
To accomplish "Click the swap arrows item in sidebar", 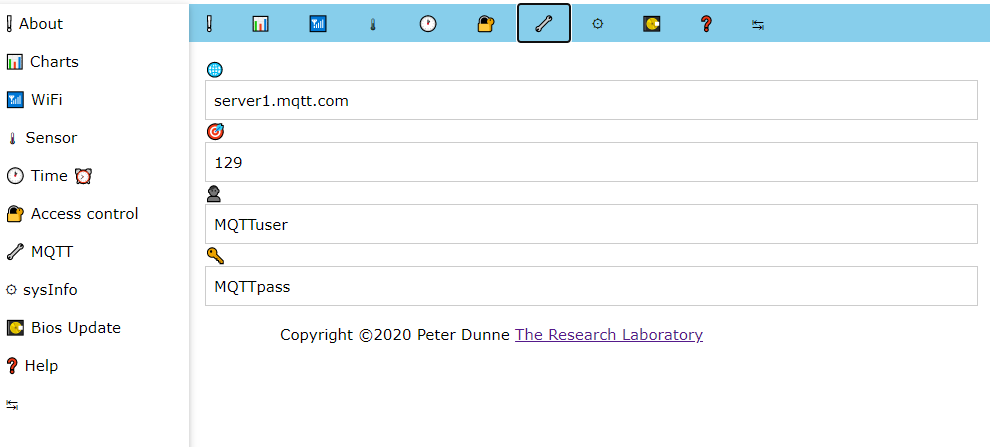I will tap(12, 405).
